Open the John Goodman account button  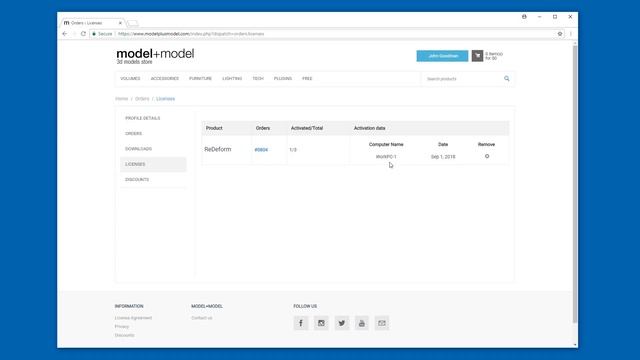point(442,56)
